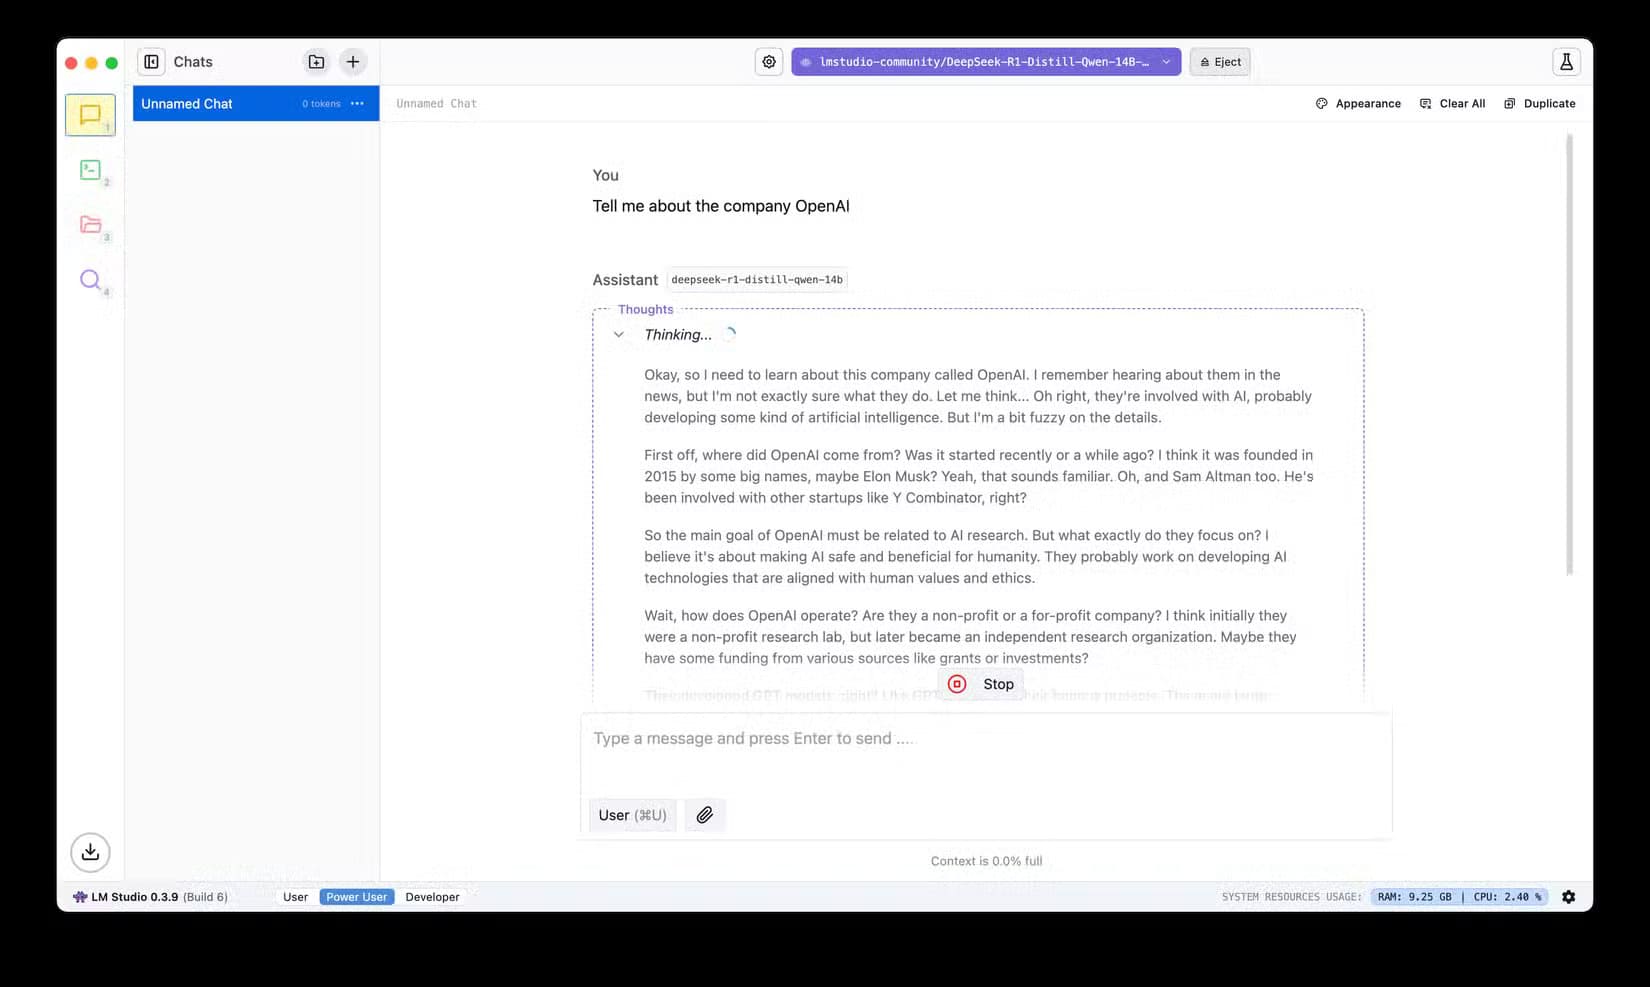Open model settings gear beside model selector
Viewport: 1650px width, 987px height.
tap(769, 62)
